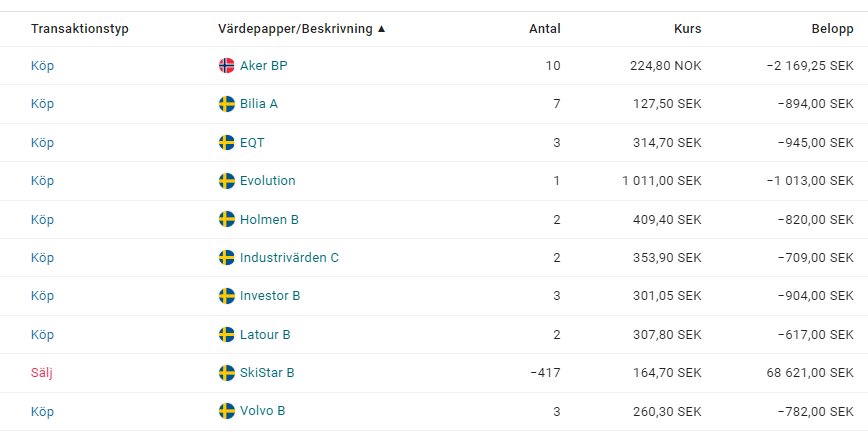Open the Aker BP security link
This screenshot has width=868, height=442.
pyautogui.click(x=264, y=66)
